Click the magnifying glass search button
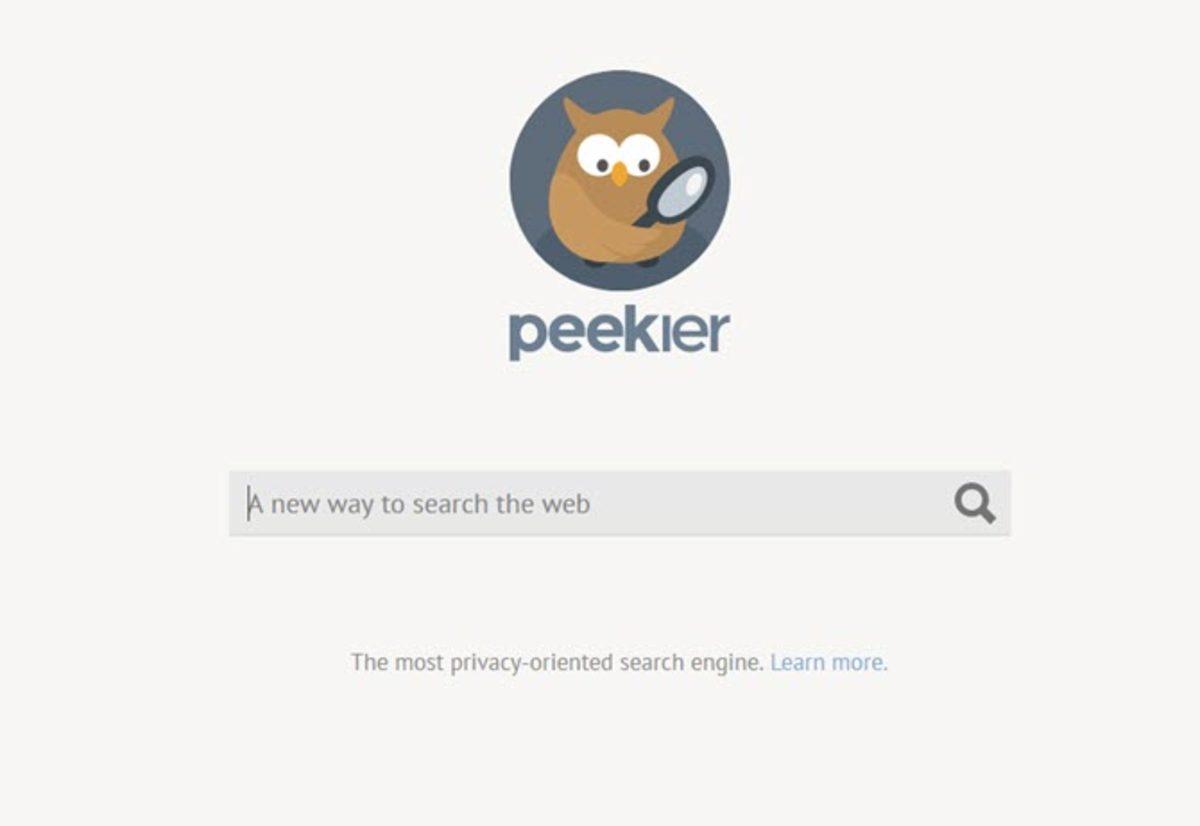Screen dimensions: 1200x826 tap(974, 504)
